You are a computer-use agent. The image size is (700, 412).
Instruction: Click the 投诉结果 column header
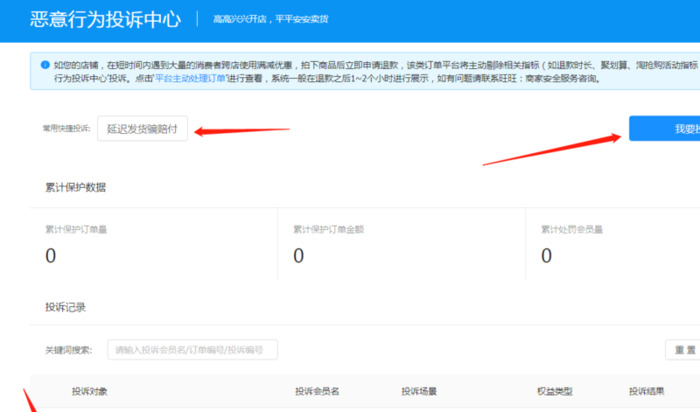tap(647, 391)
